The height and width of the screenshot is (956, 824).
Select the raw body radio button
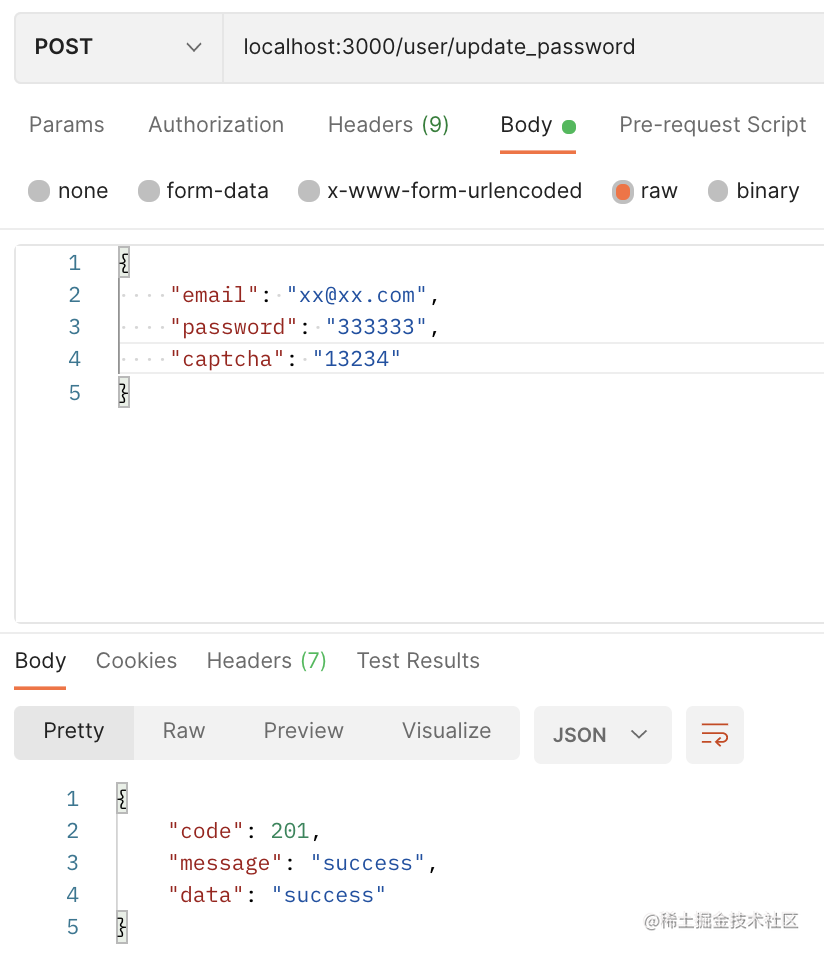[623, 191]
